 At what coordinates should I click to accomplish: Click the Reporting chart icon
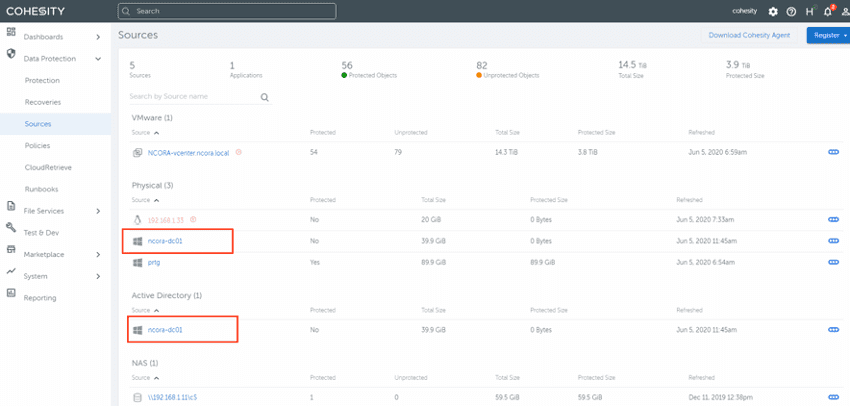tap(11, 293)
